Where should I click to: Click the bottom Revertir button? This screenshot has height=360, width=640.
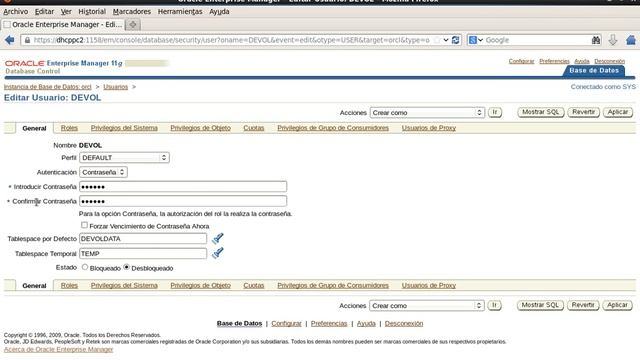583,305
